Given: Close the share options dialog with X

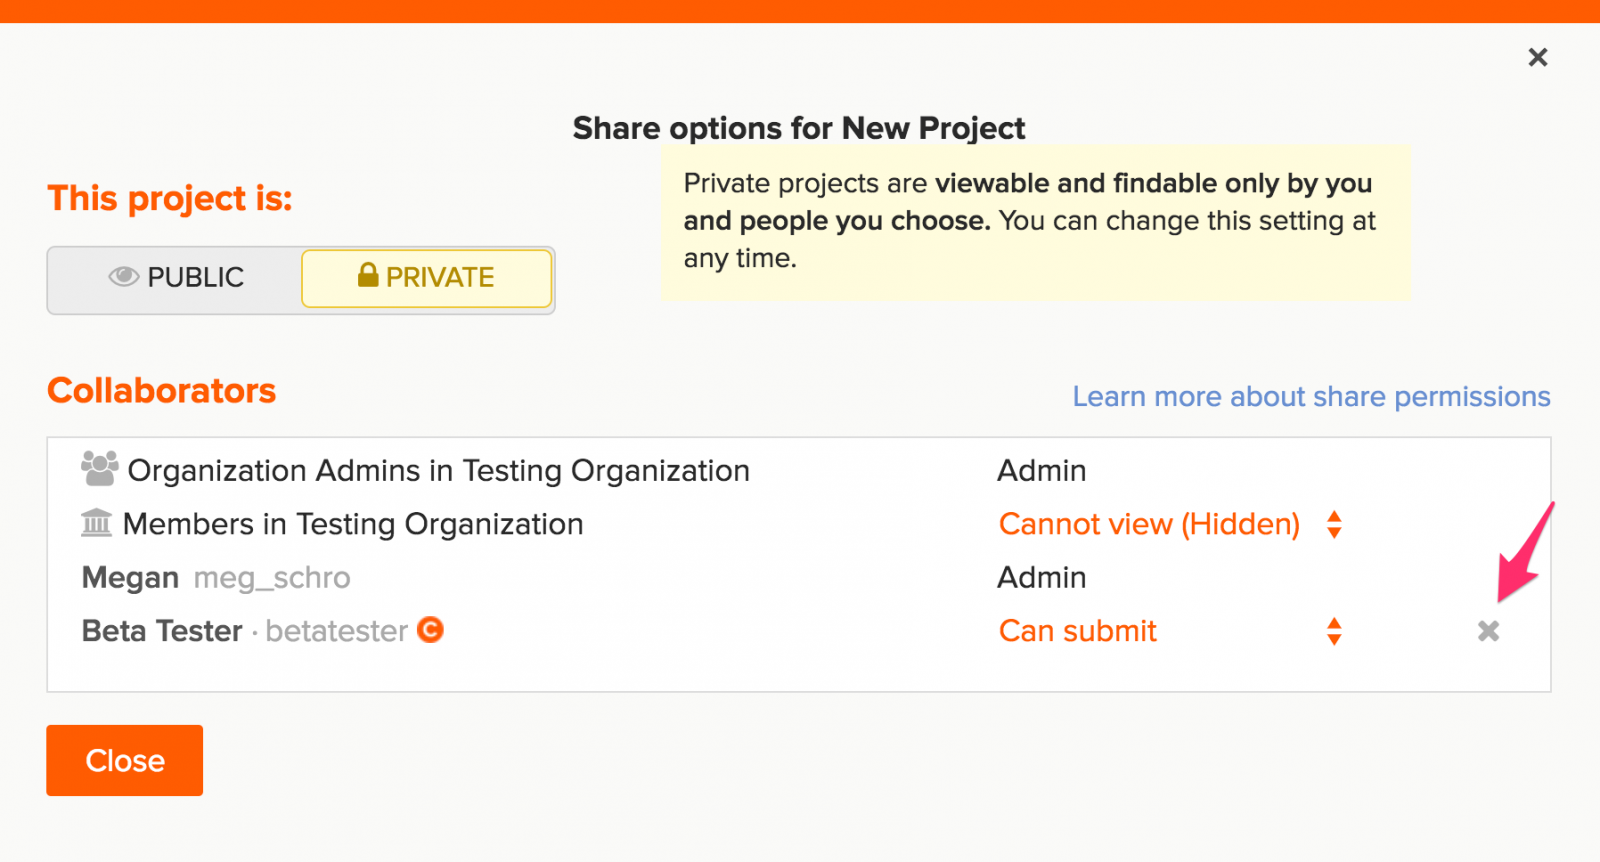Looking at the screenshot, I should coord(1537,57).
